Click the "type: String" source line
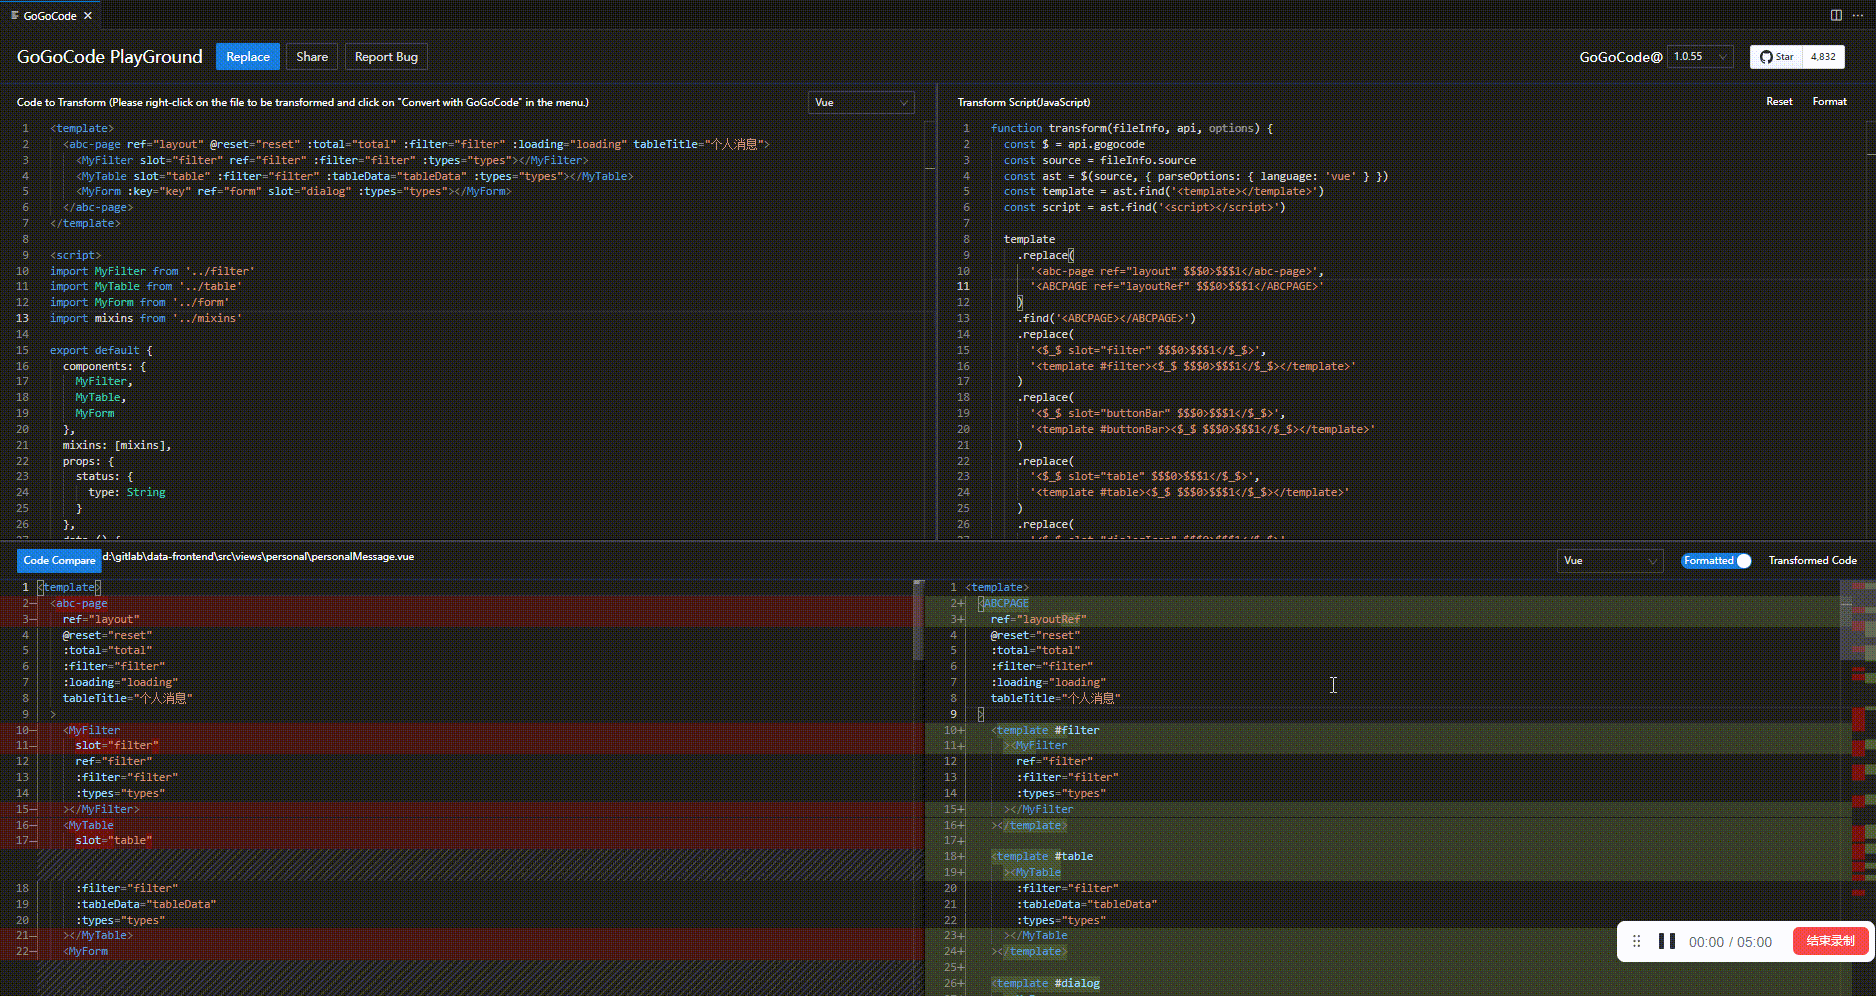This screenshot has height=996, width=1876. tap(127, 492)
